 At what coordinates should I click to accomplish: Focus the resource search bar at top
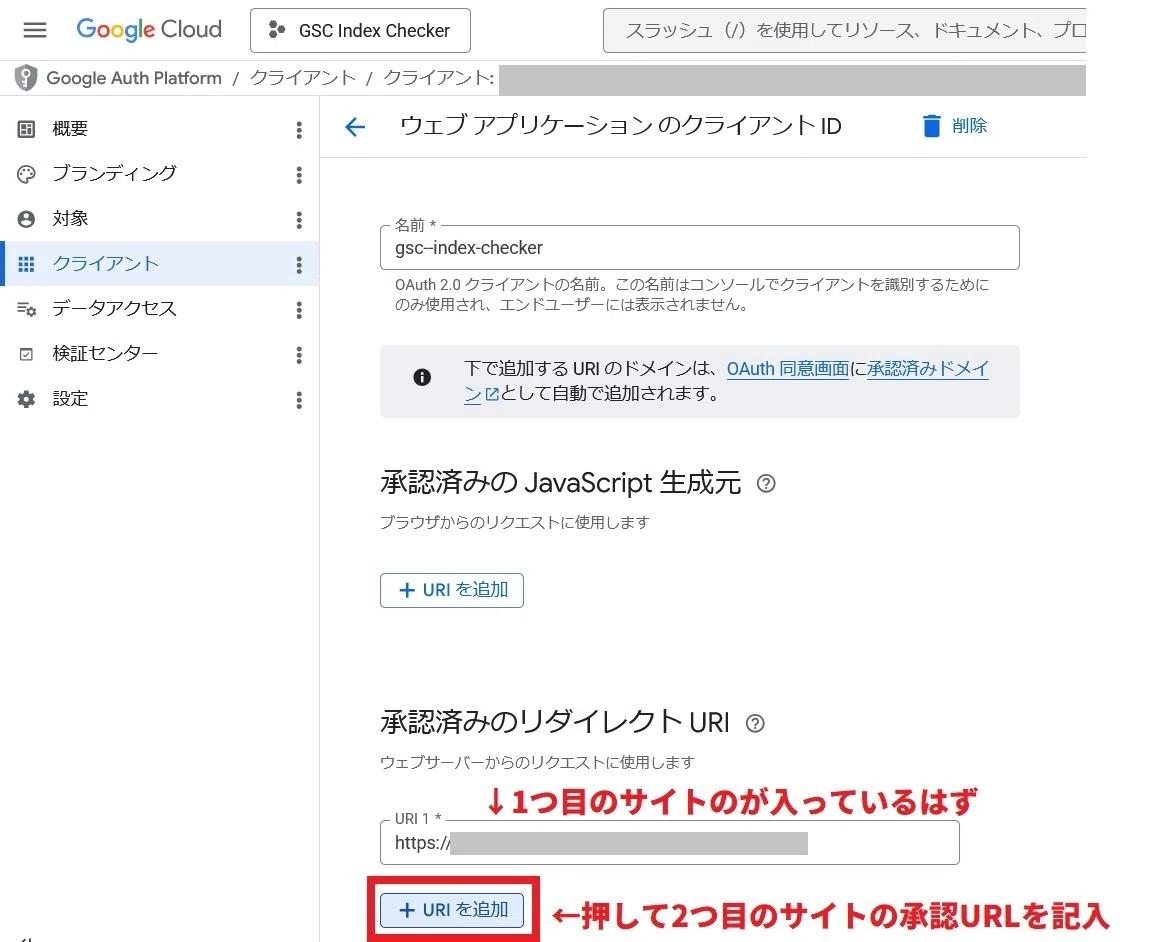coord(845,30)
